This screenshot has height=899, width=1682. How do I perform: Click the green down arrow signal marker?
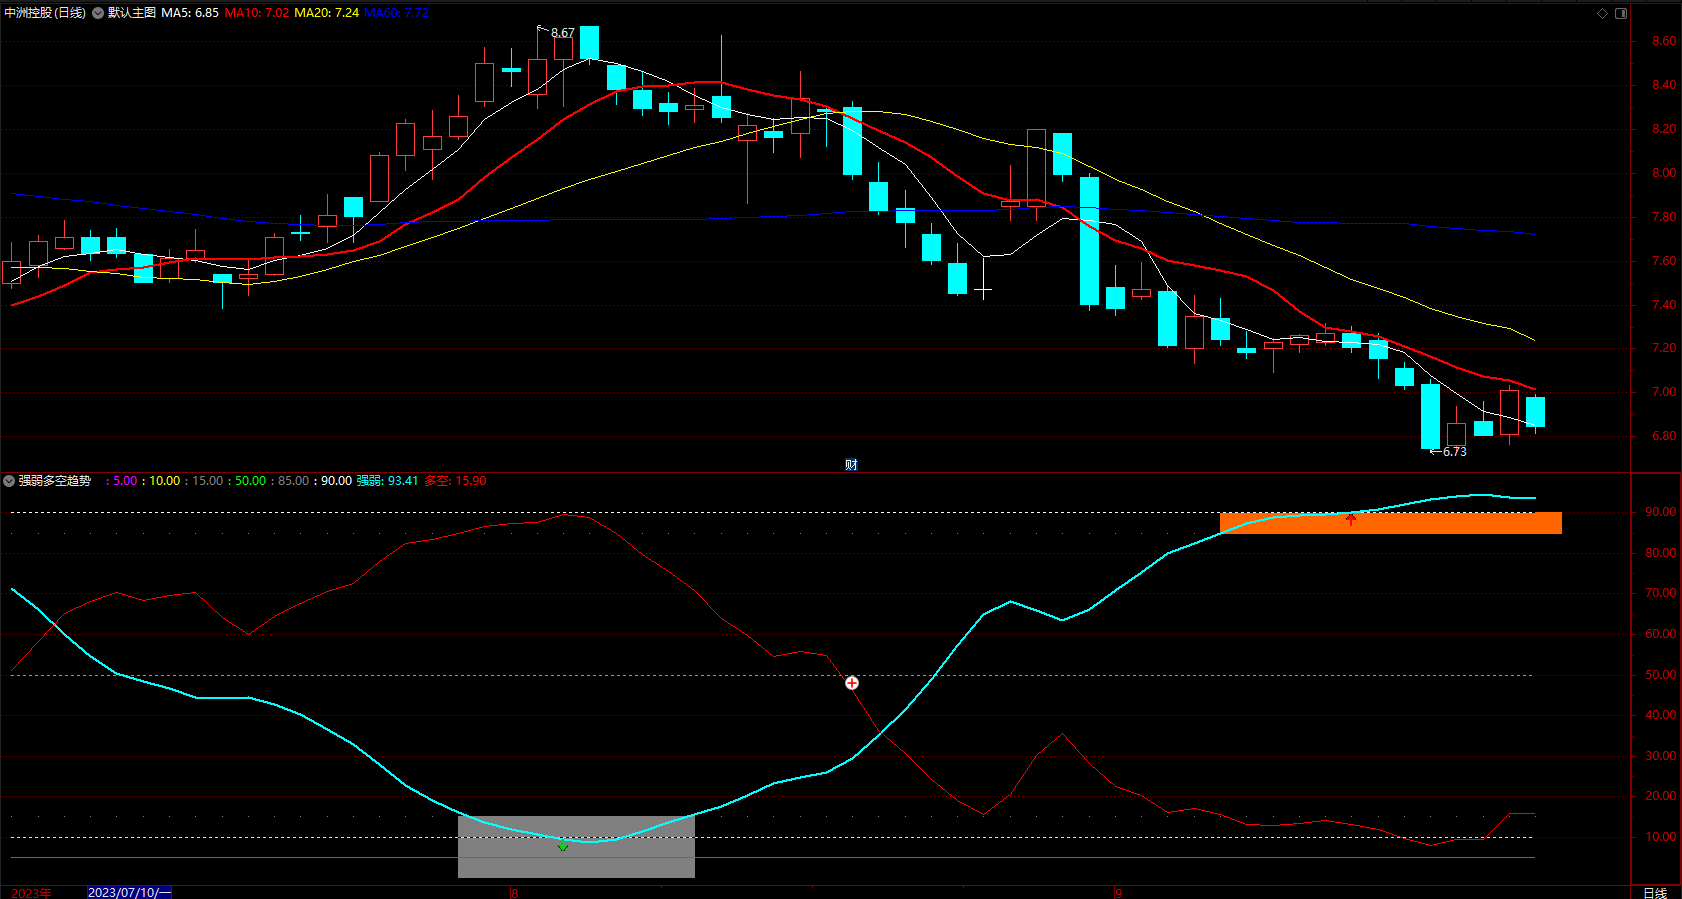click(x=563, y=846)
